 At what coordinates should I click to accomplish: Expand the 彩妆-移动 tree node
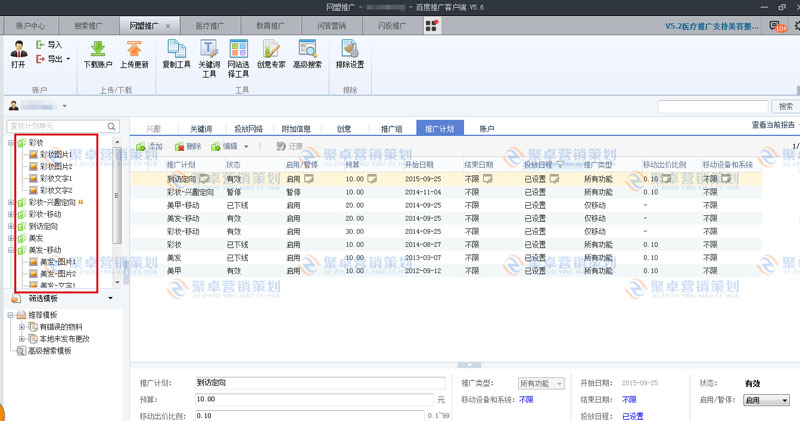[11, 214]
